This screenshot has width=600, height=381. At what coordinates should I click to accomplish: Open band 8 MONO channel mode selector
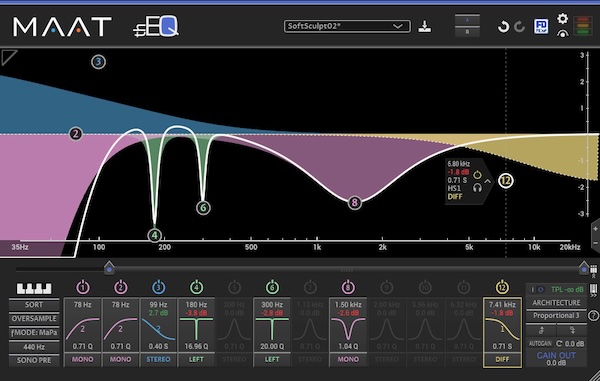348,360
